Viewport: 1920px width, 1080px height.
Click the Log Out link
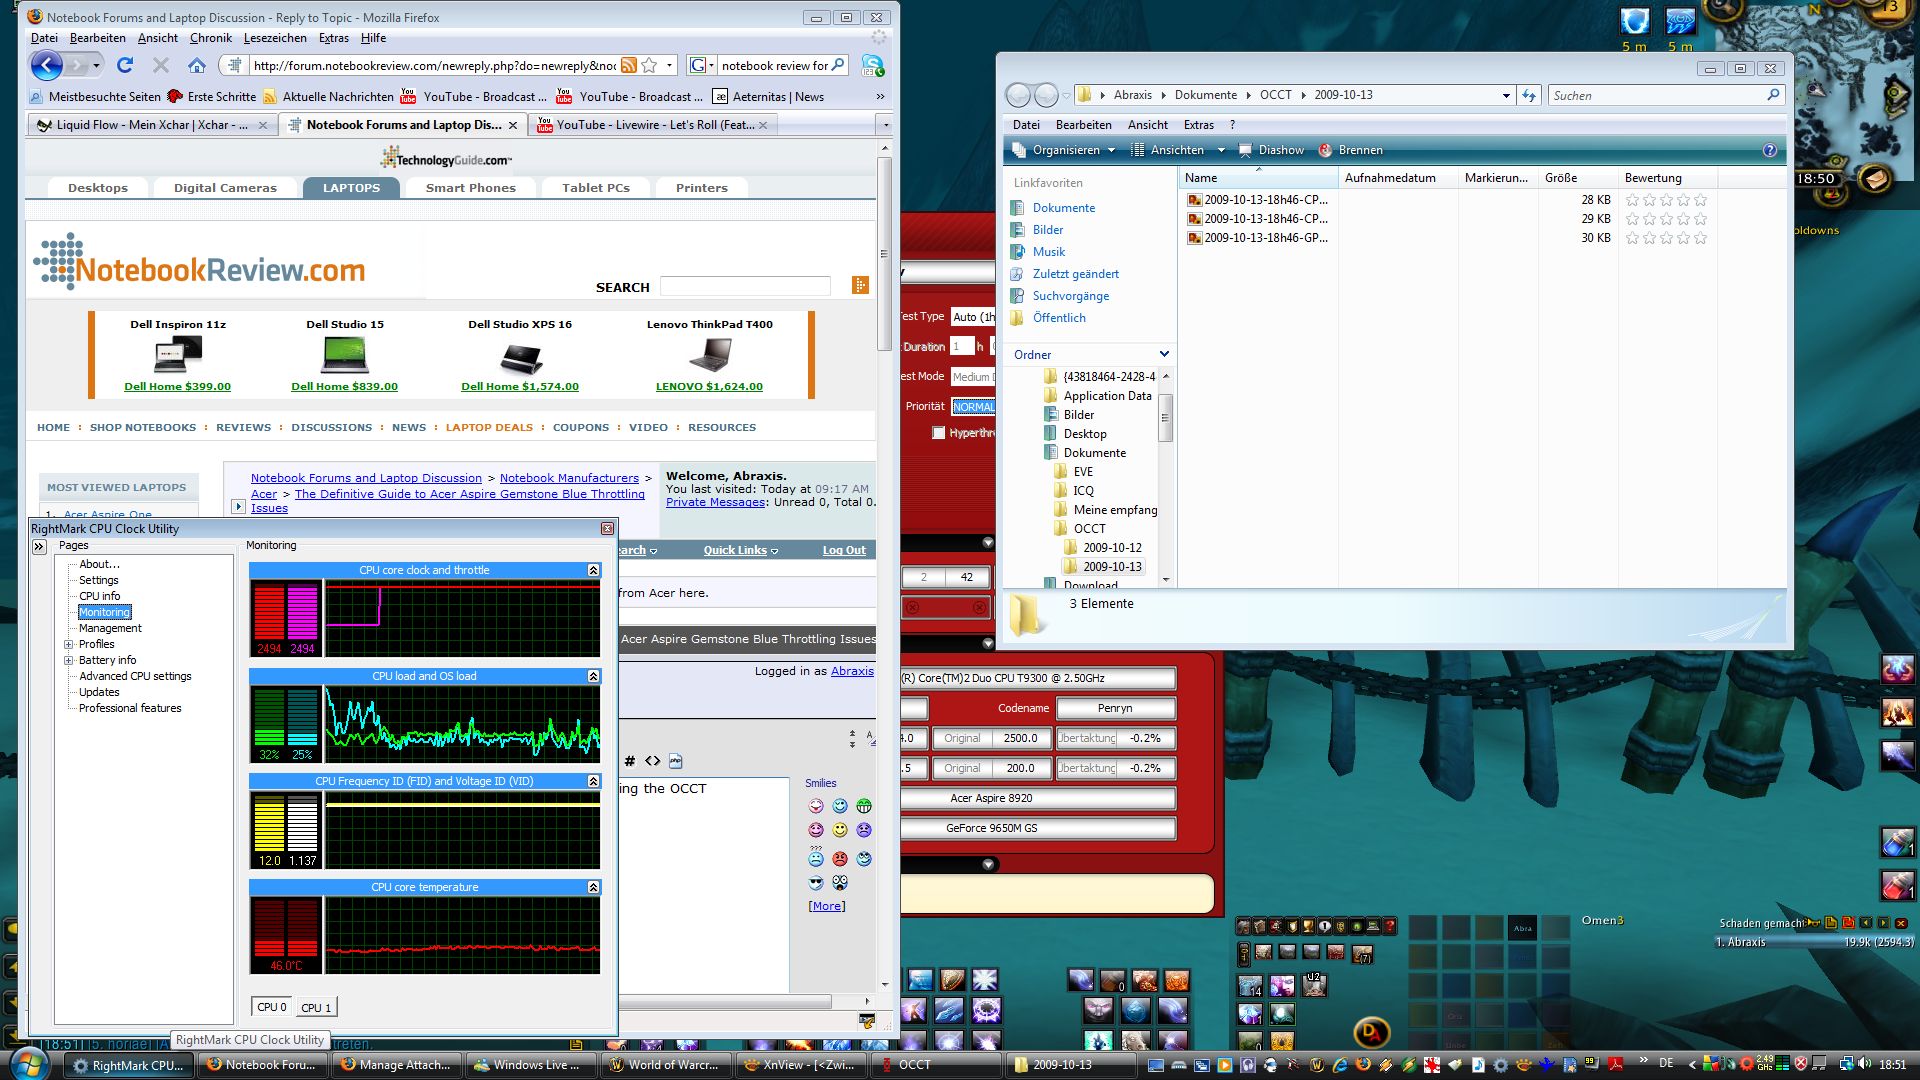(x=844, y=551)
